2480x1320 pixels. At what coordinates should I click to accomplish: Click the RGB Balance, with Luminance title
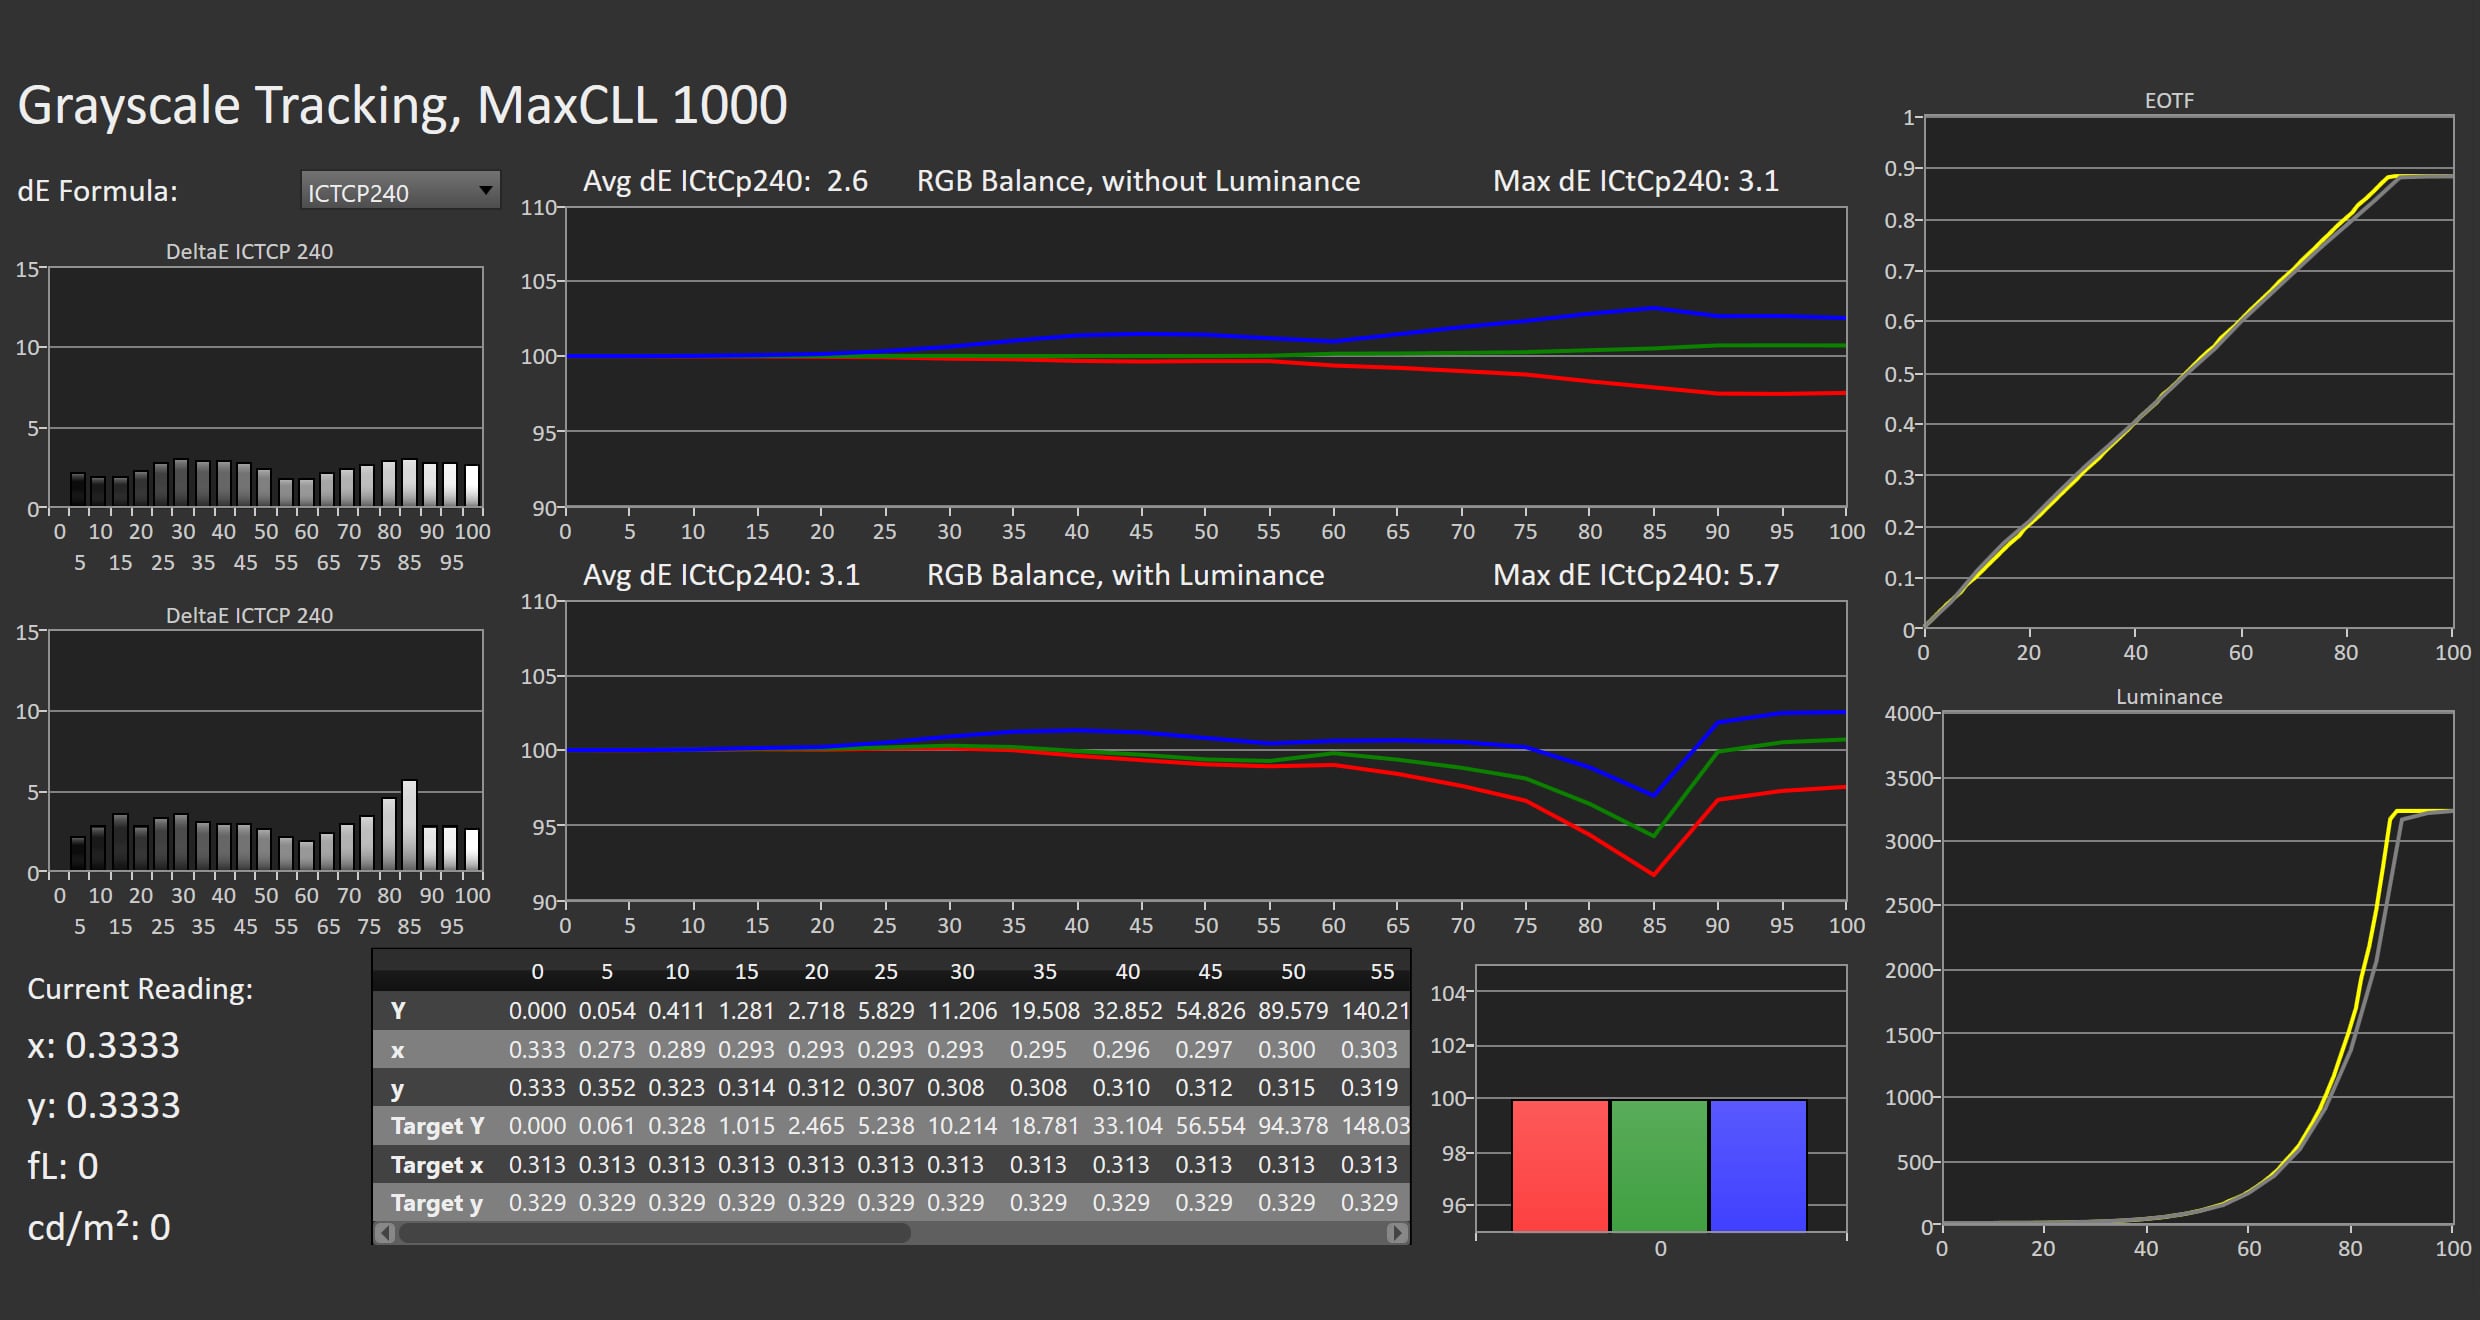pyautogui.click(x=1125, y=575)
